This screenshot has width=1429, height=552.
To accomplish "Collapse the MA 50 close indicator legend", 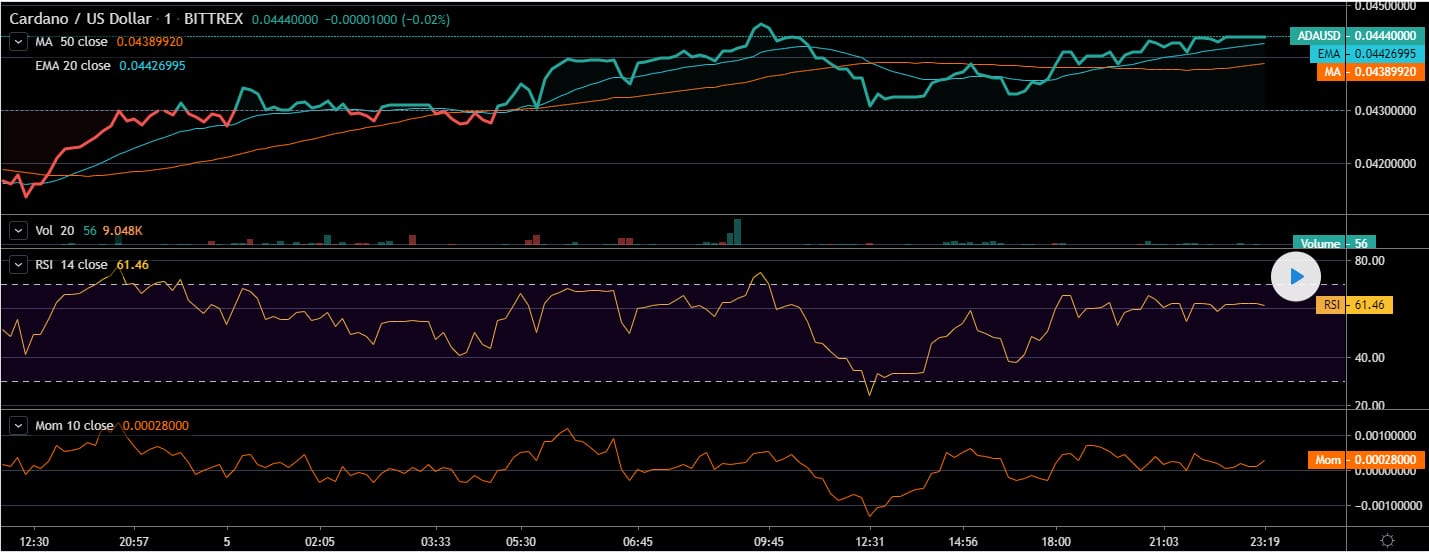I will (x=18, y=41).
